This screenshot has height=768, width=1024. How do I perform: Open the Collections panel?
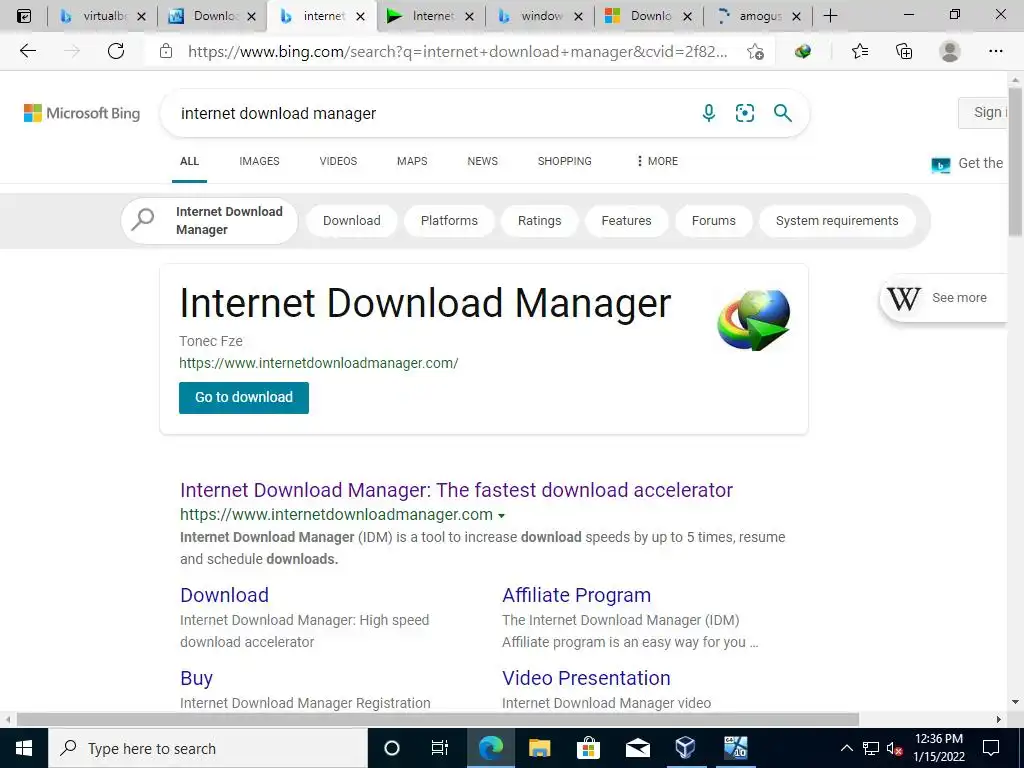click(904, 51)
